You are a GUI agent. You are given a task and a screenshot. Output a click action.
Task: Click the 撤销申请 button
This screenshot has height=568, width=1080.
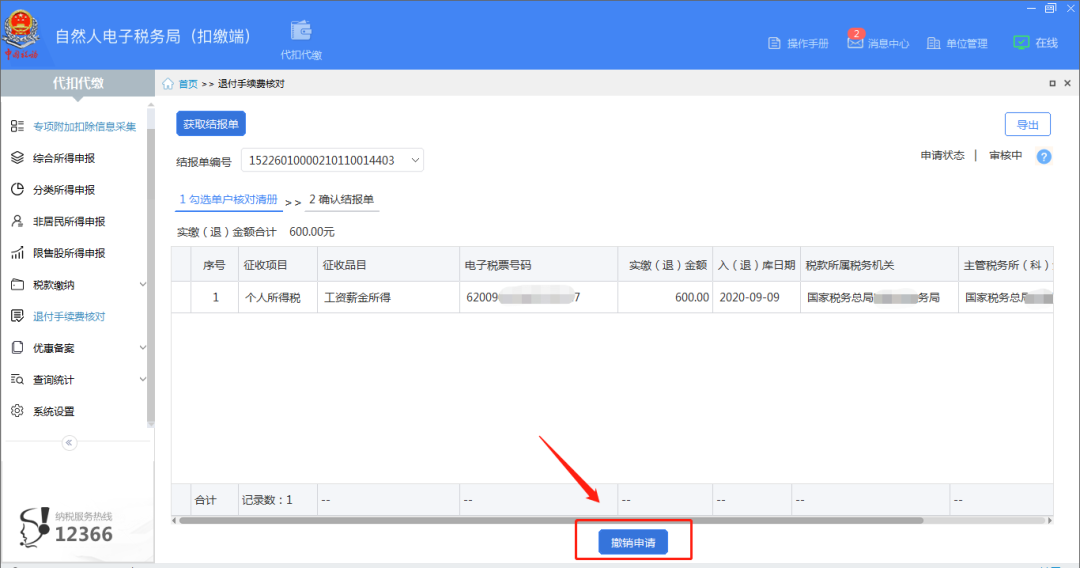(x=633, y=543)
